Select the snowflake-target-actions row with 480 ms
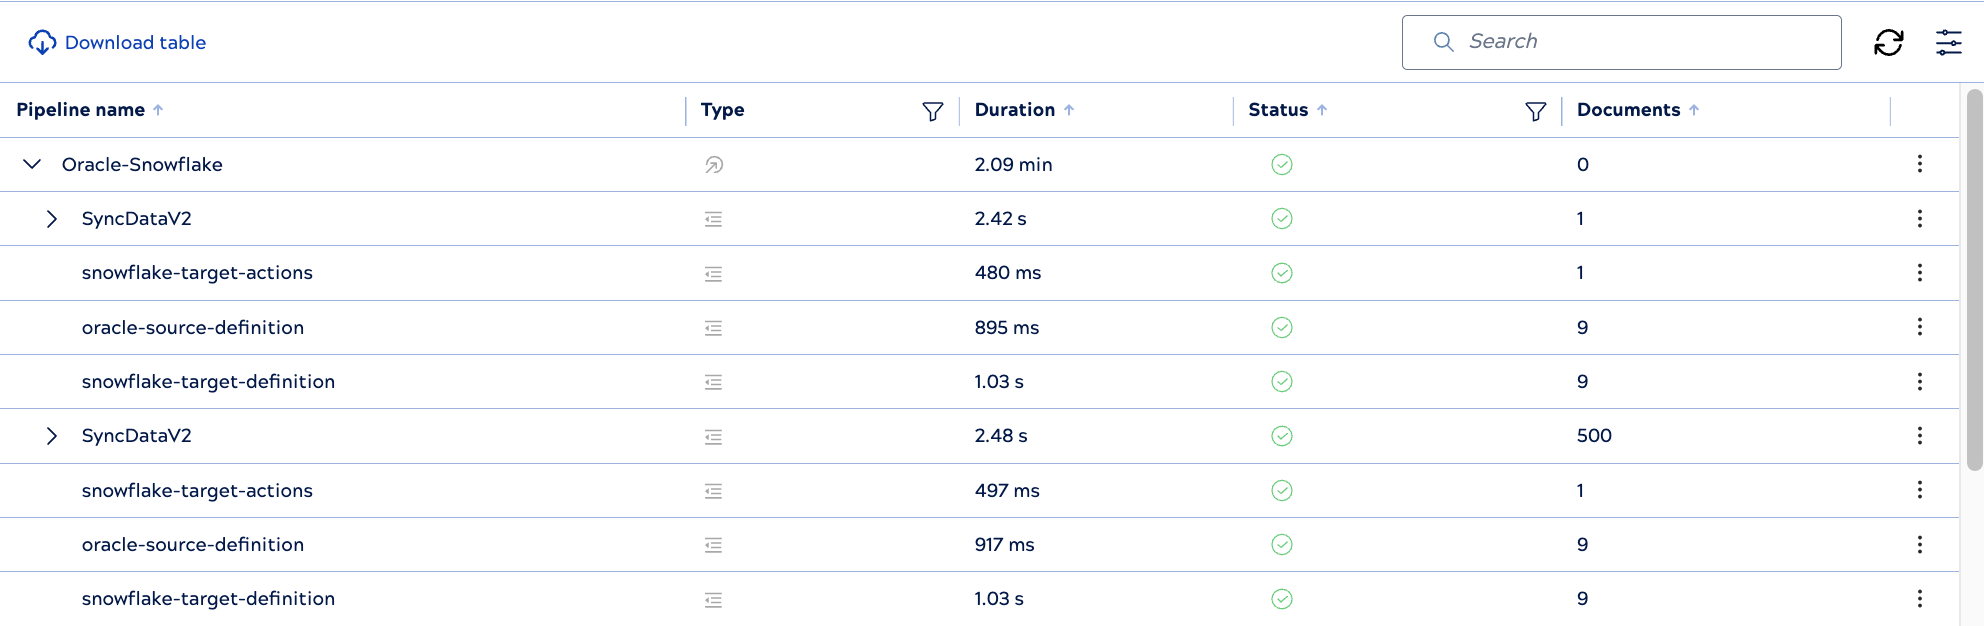1984x626 pixels. click(x=197, y=273)
